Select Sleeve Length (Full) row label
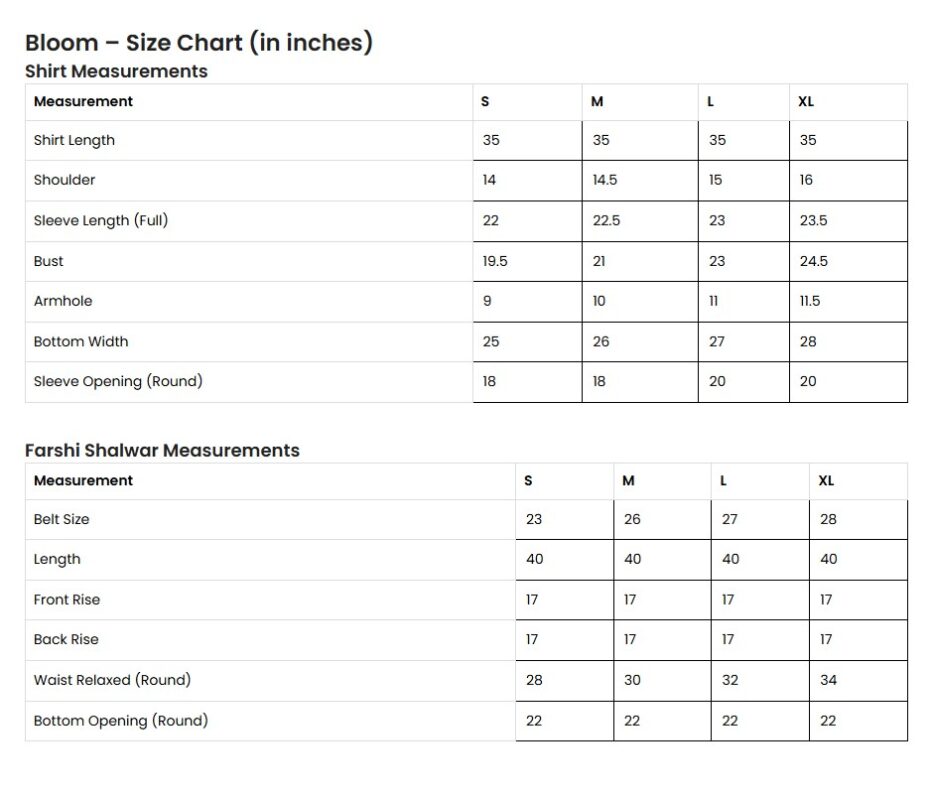 pyautogui.click(x=101, y=220)
